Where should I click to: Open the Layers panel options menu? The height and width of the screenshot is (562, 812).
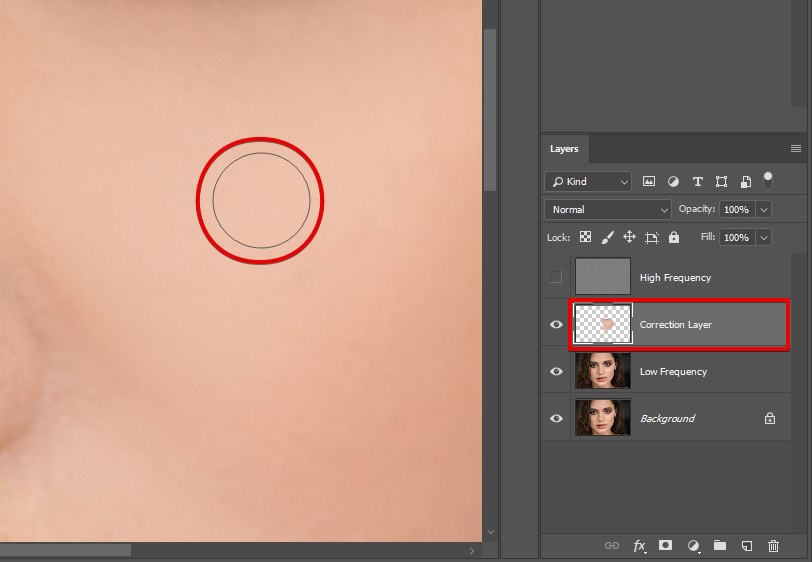click(x=796, y=149)
